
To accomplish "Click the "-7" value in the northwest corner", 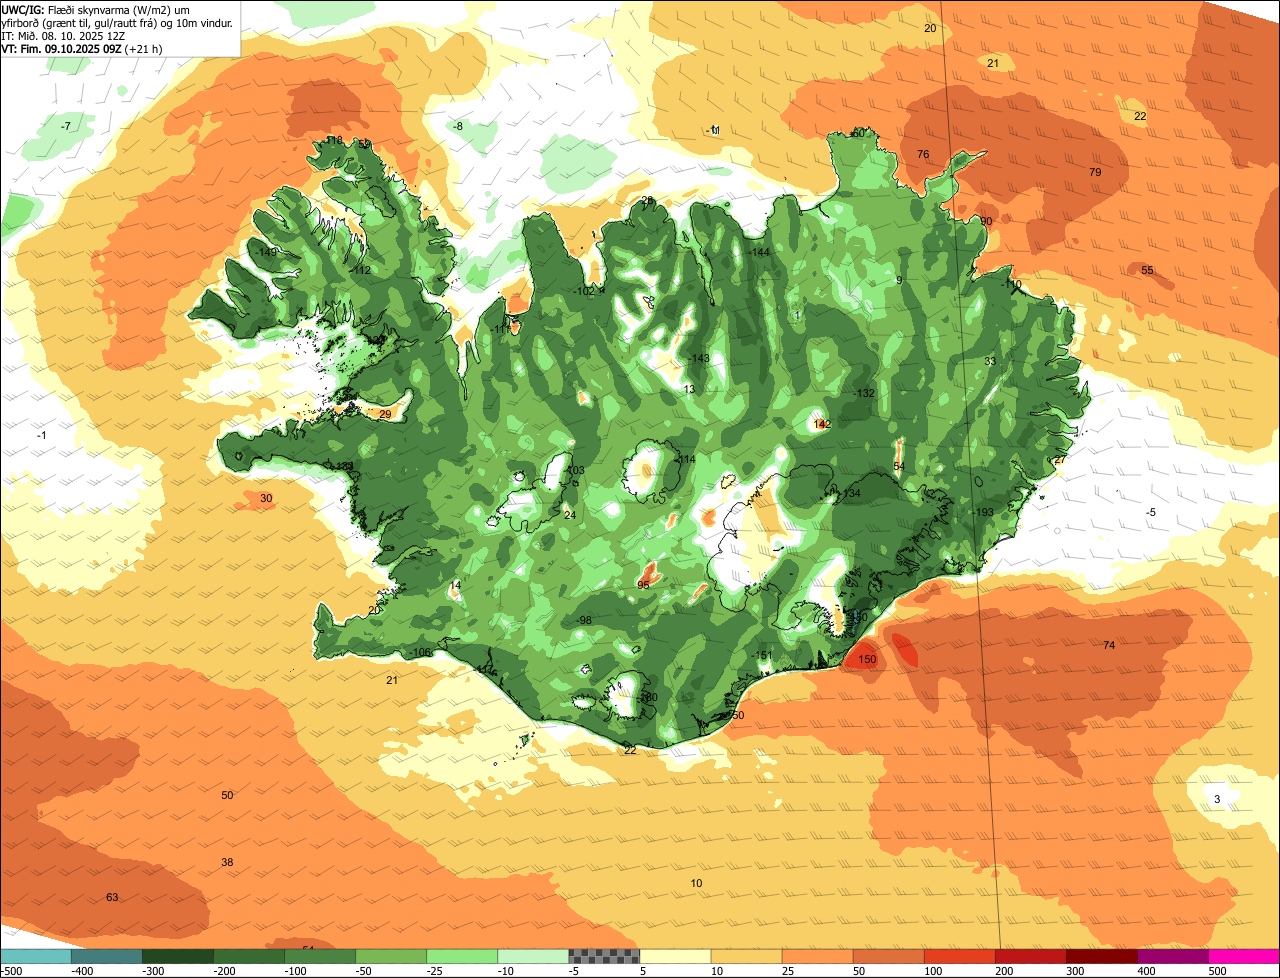I will [x=66, y=126].
